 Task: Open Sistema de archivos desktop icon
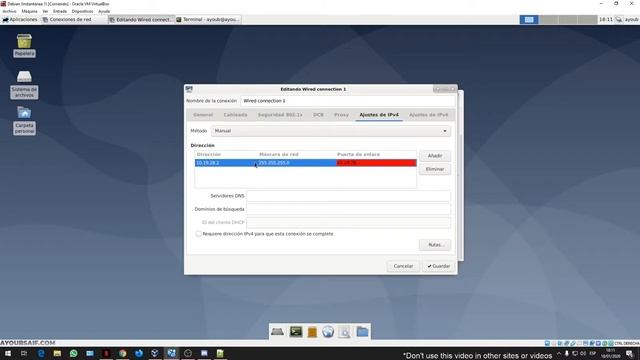coord(24,84)
